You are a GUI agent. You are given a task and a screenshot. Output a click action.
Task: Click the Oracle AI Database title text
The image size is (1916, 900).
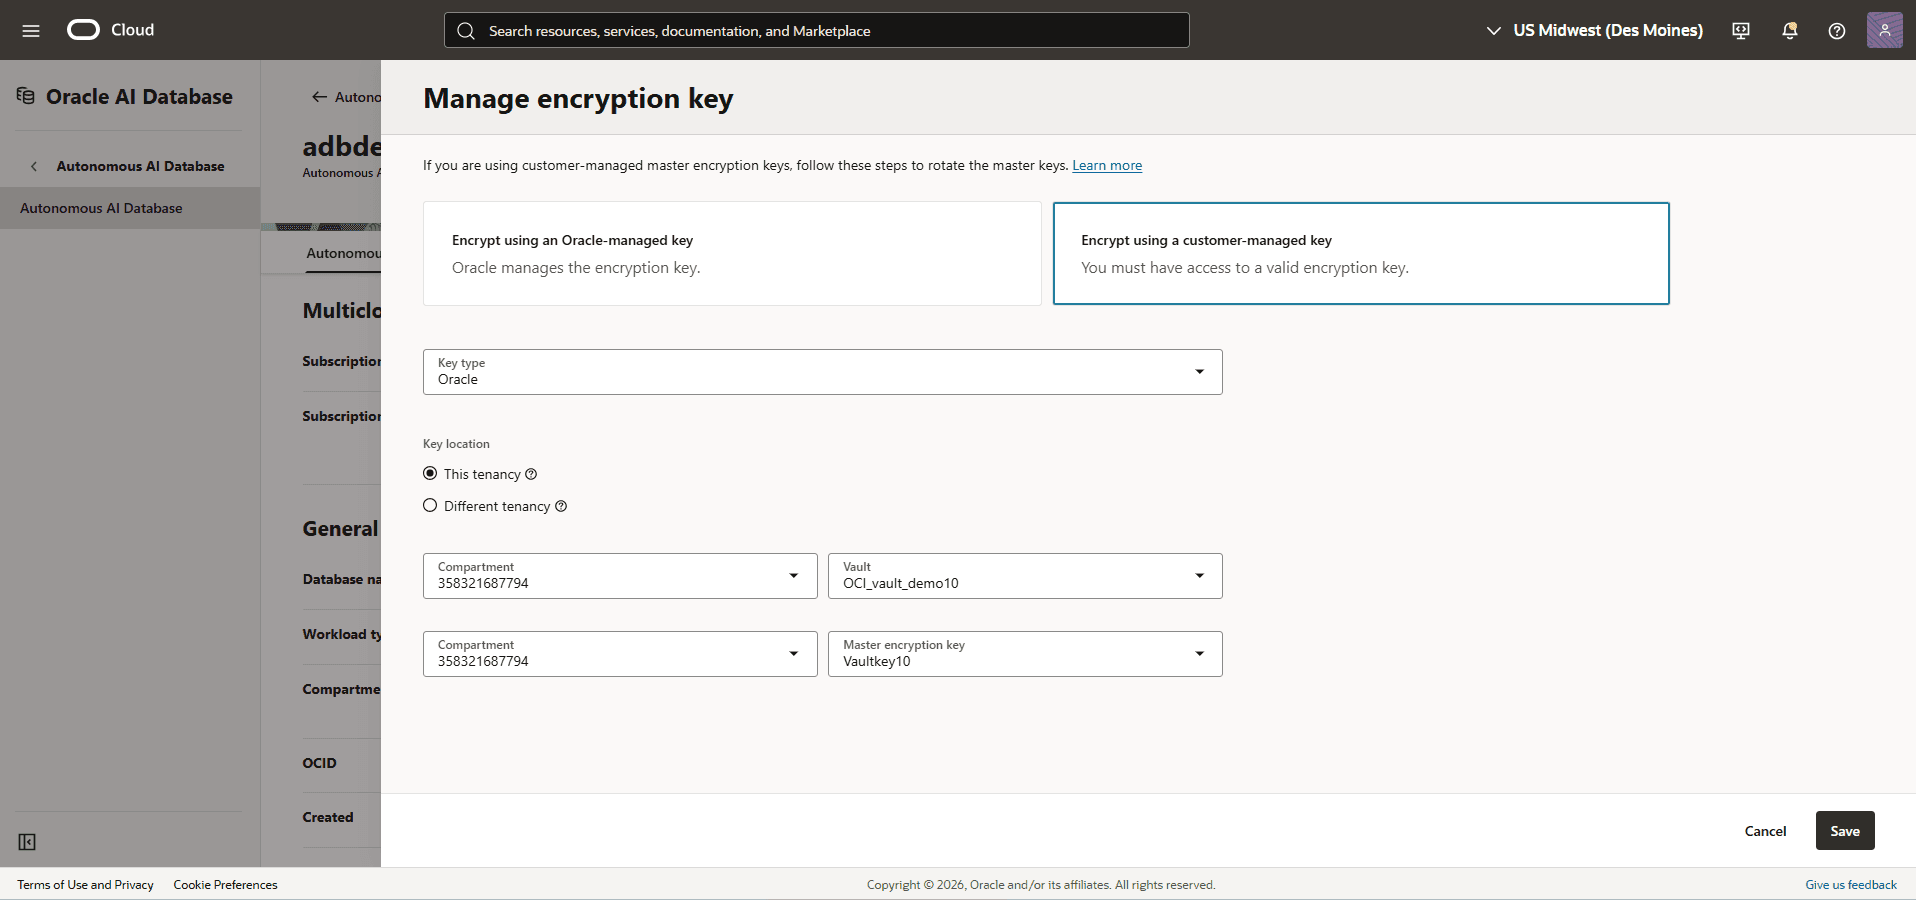[x=139, y=97]
